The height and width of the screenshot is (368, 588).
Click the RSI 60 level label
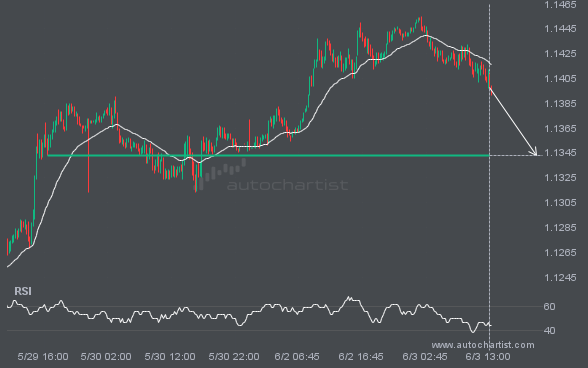pyautogui.click(x=549, y=306)
